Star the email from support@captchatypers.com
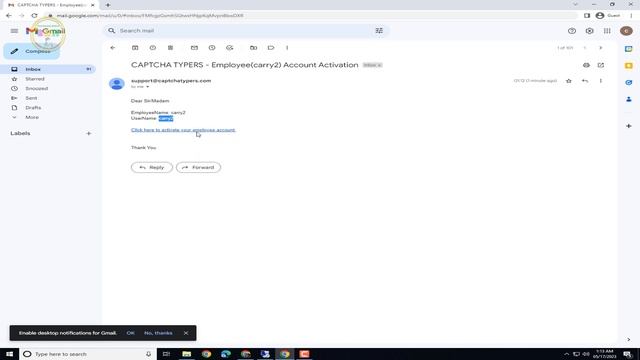The width and height of the screenshot is (640, 360). [x=569, y=81]
